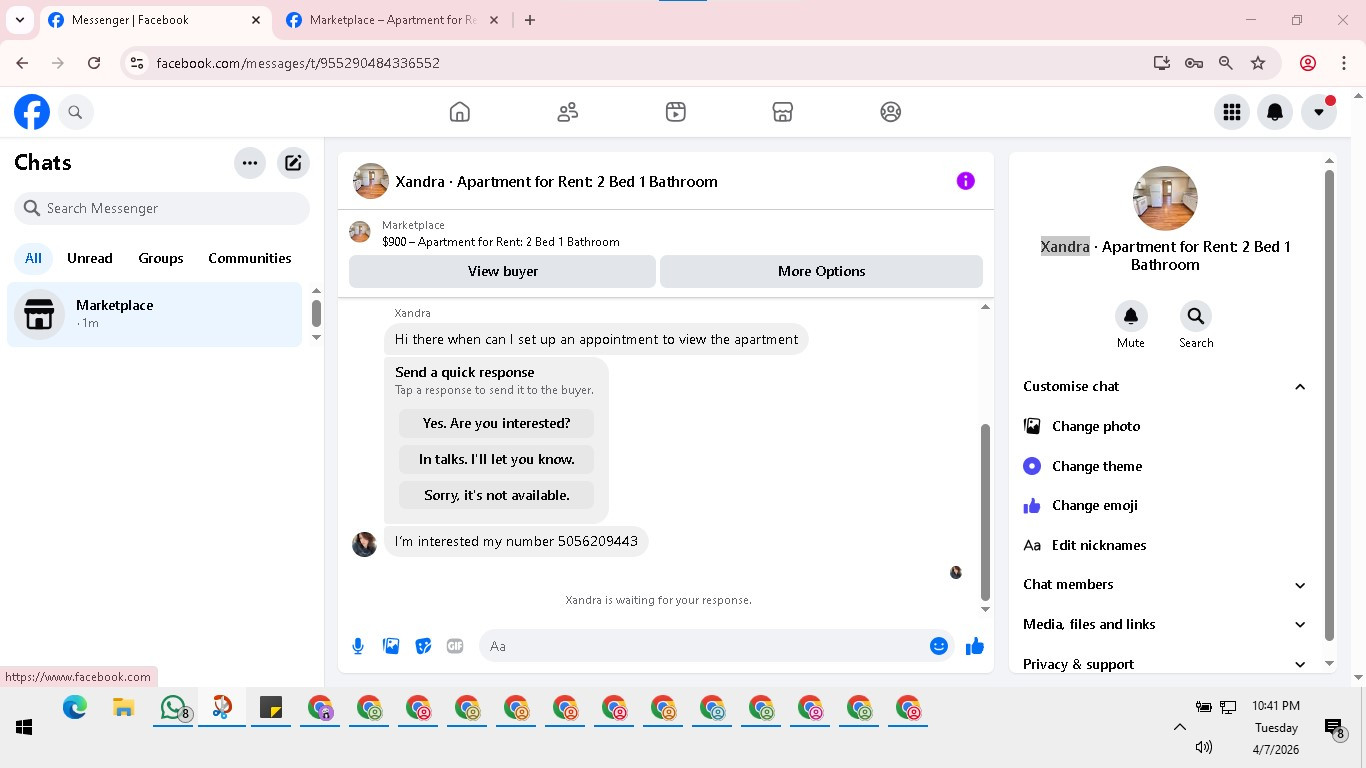Click the View buyer button
The width and height of the screenshot is (1366, 768).
click(x=502, y=271)
